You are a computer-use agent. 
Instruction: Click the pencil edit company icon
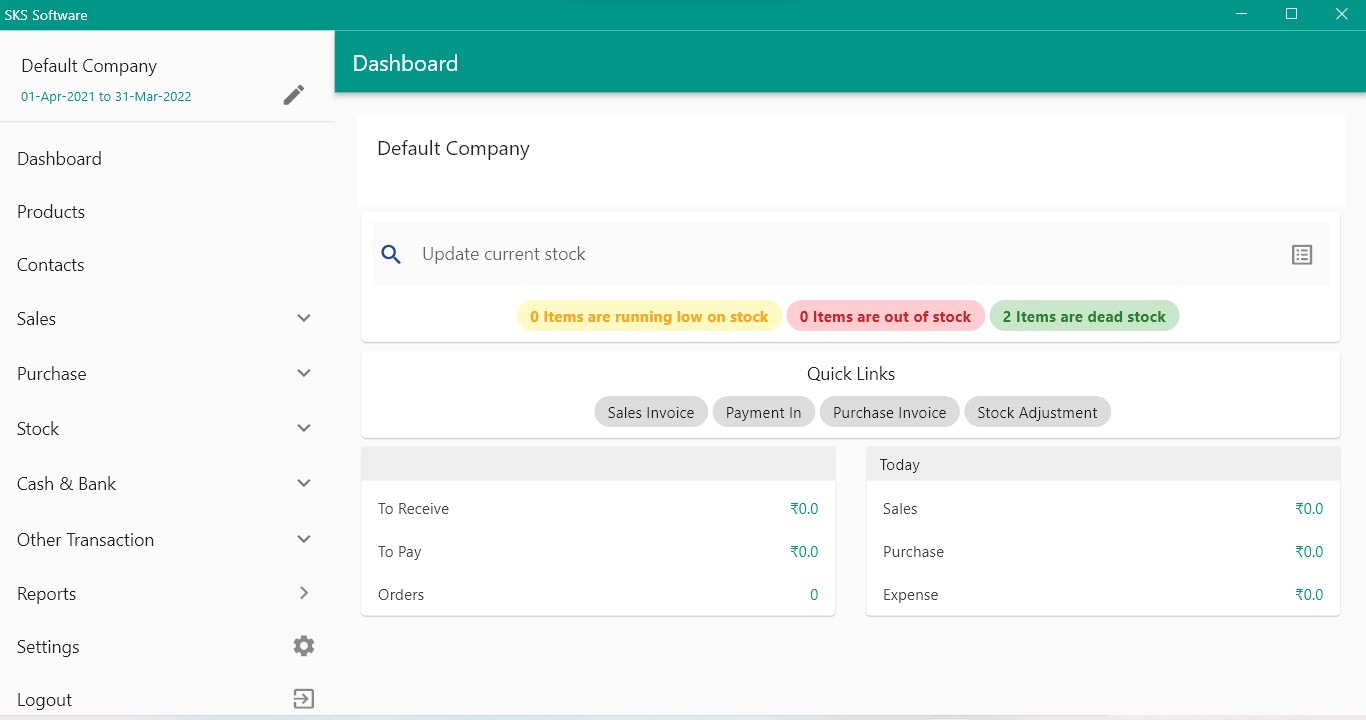(293, 95)
